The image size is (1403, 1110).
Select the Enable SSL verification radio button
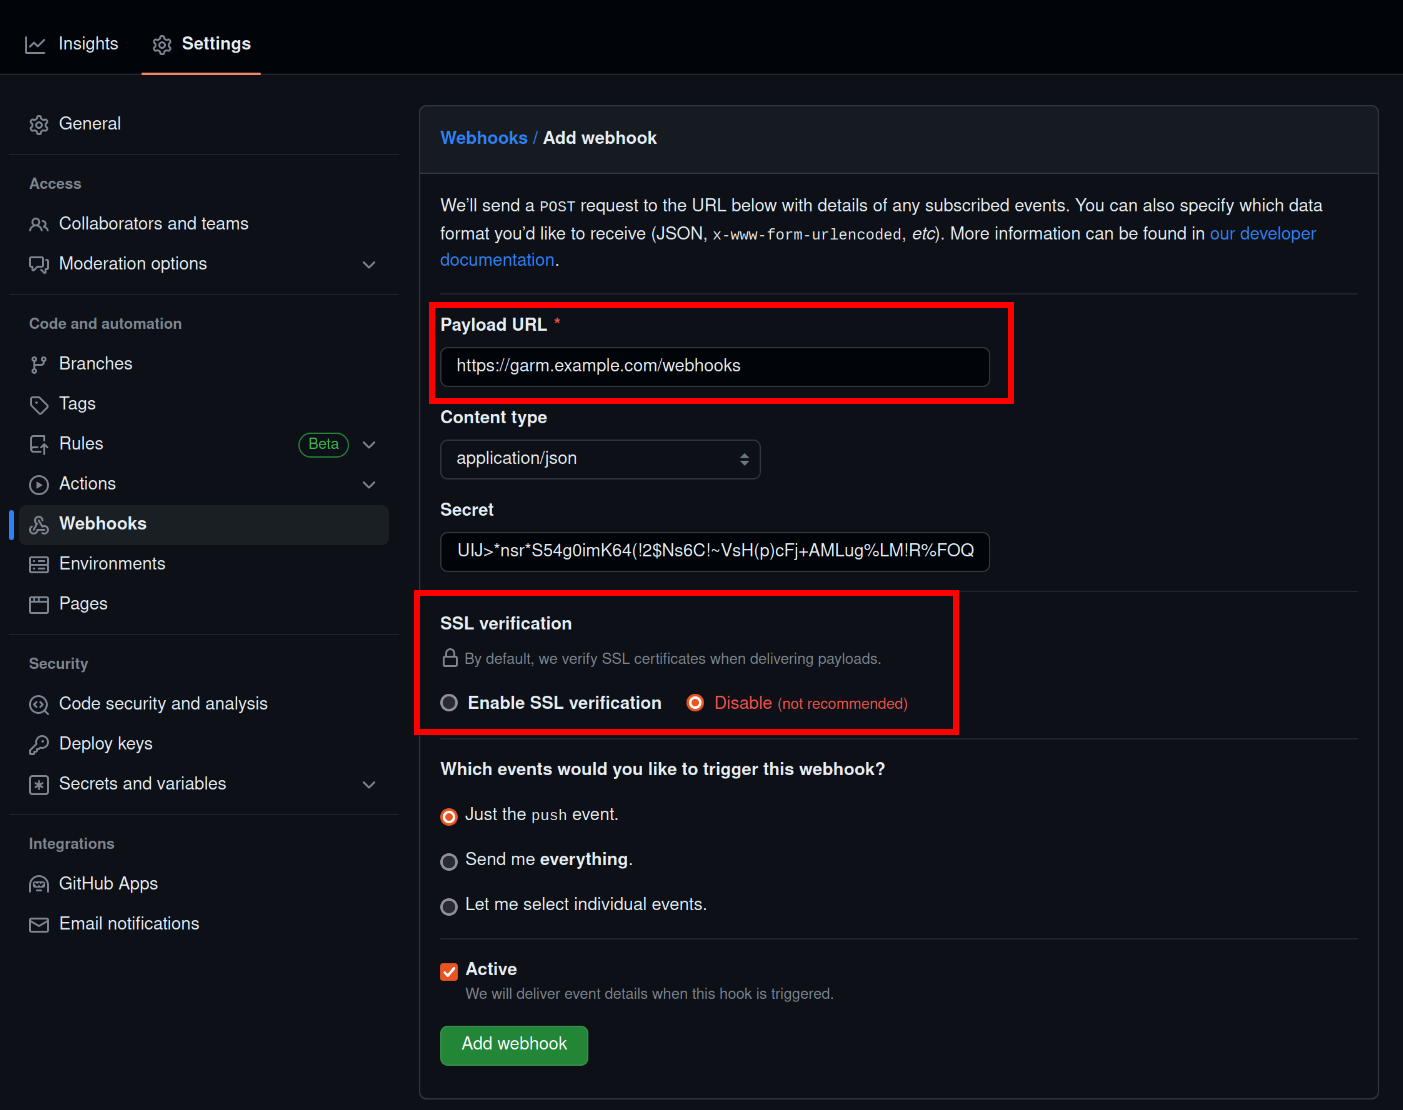point(450,703)
